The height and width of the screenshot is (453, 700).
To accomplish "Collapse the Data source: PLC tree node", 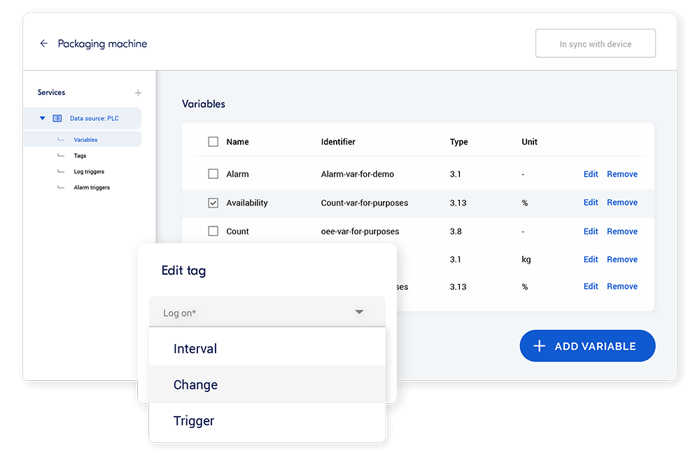I will tap(42, 118).
